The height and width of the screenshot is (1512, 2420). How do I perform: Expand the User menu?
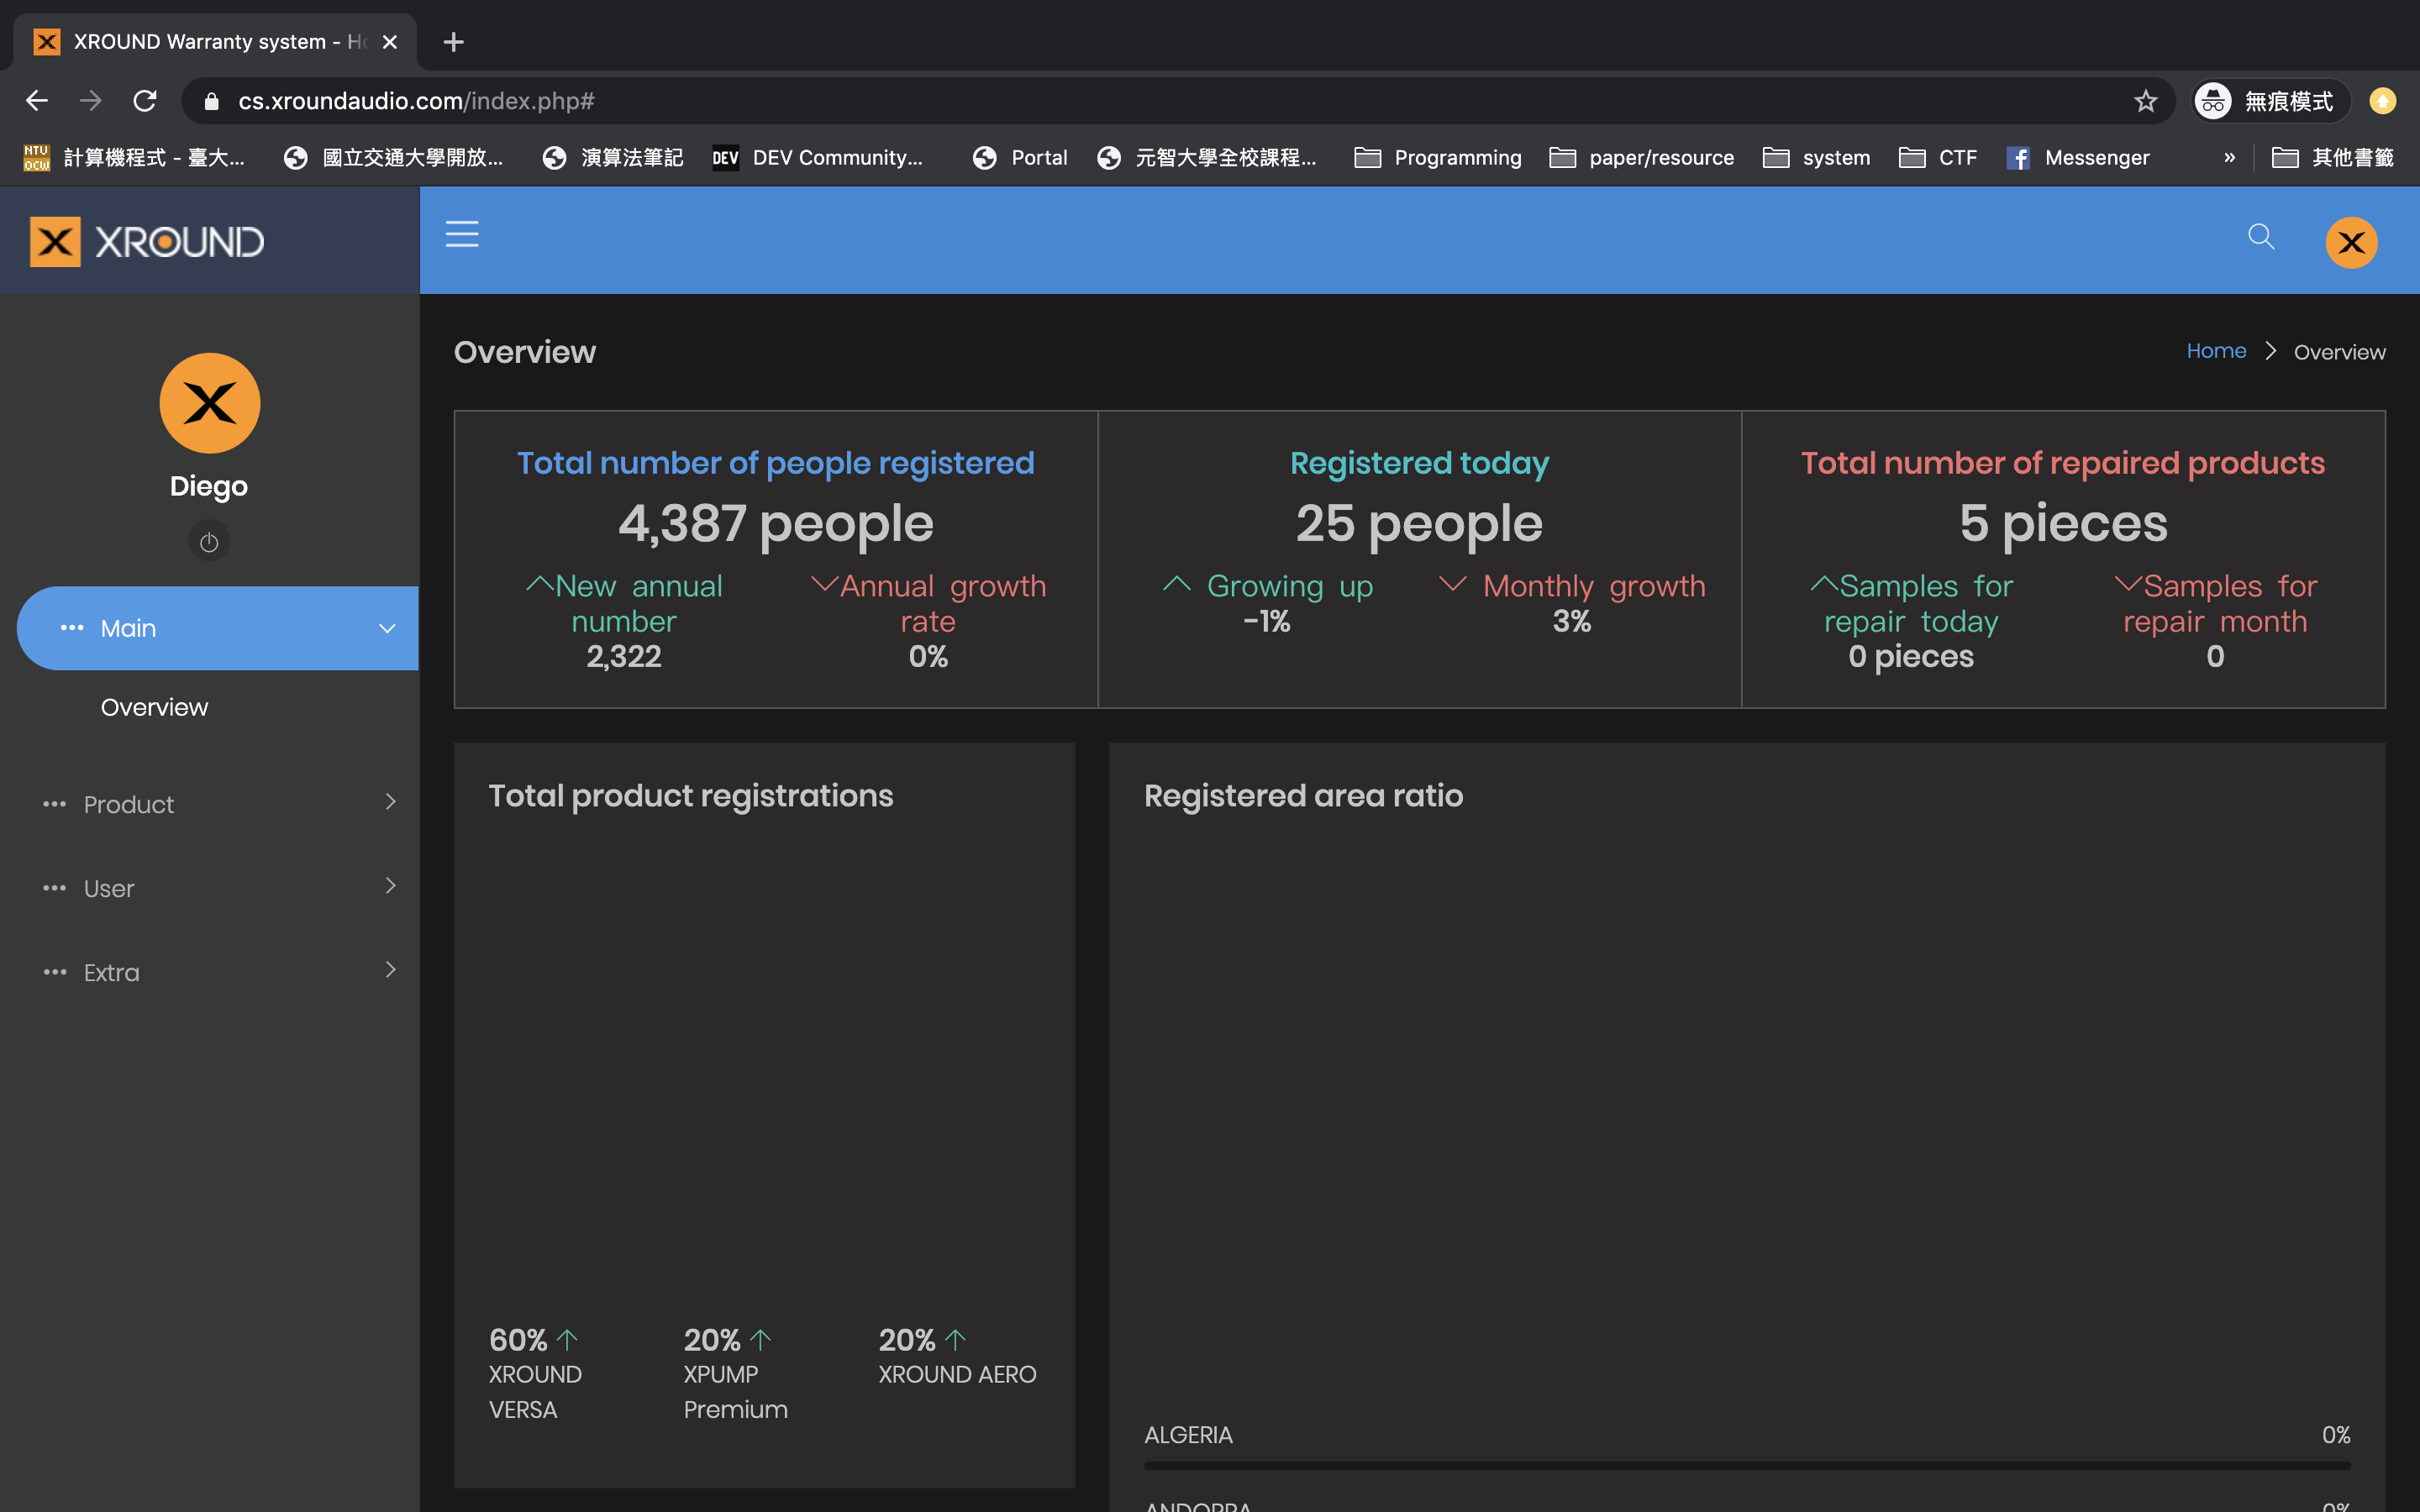point(218,888)
